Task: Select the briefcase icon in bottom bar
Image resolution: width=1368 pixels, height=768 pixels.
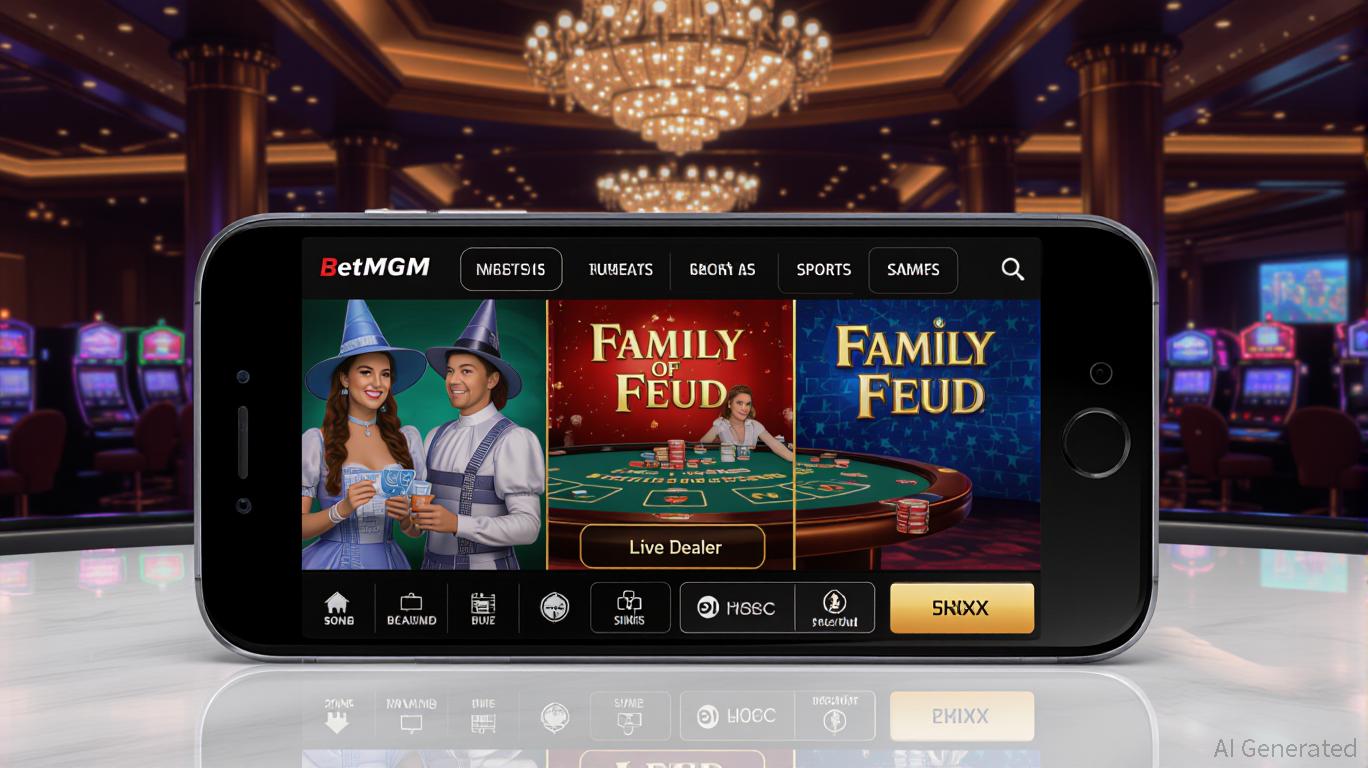Action: pyautogui.click(x=411, y=602)
